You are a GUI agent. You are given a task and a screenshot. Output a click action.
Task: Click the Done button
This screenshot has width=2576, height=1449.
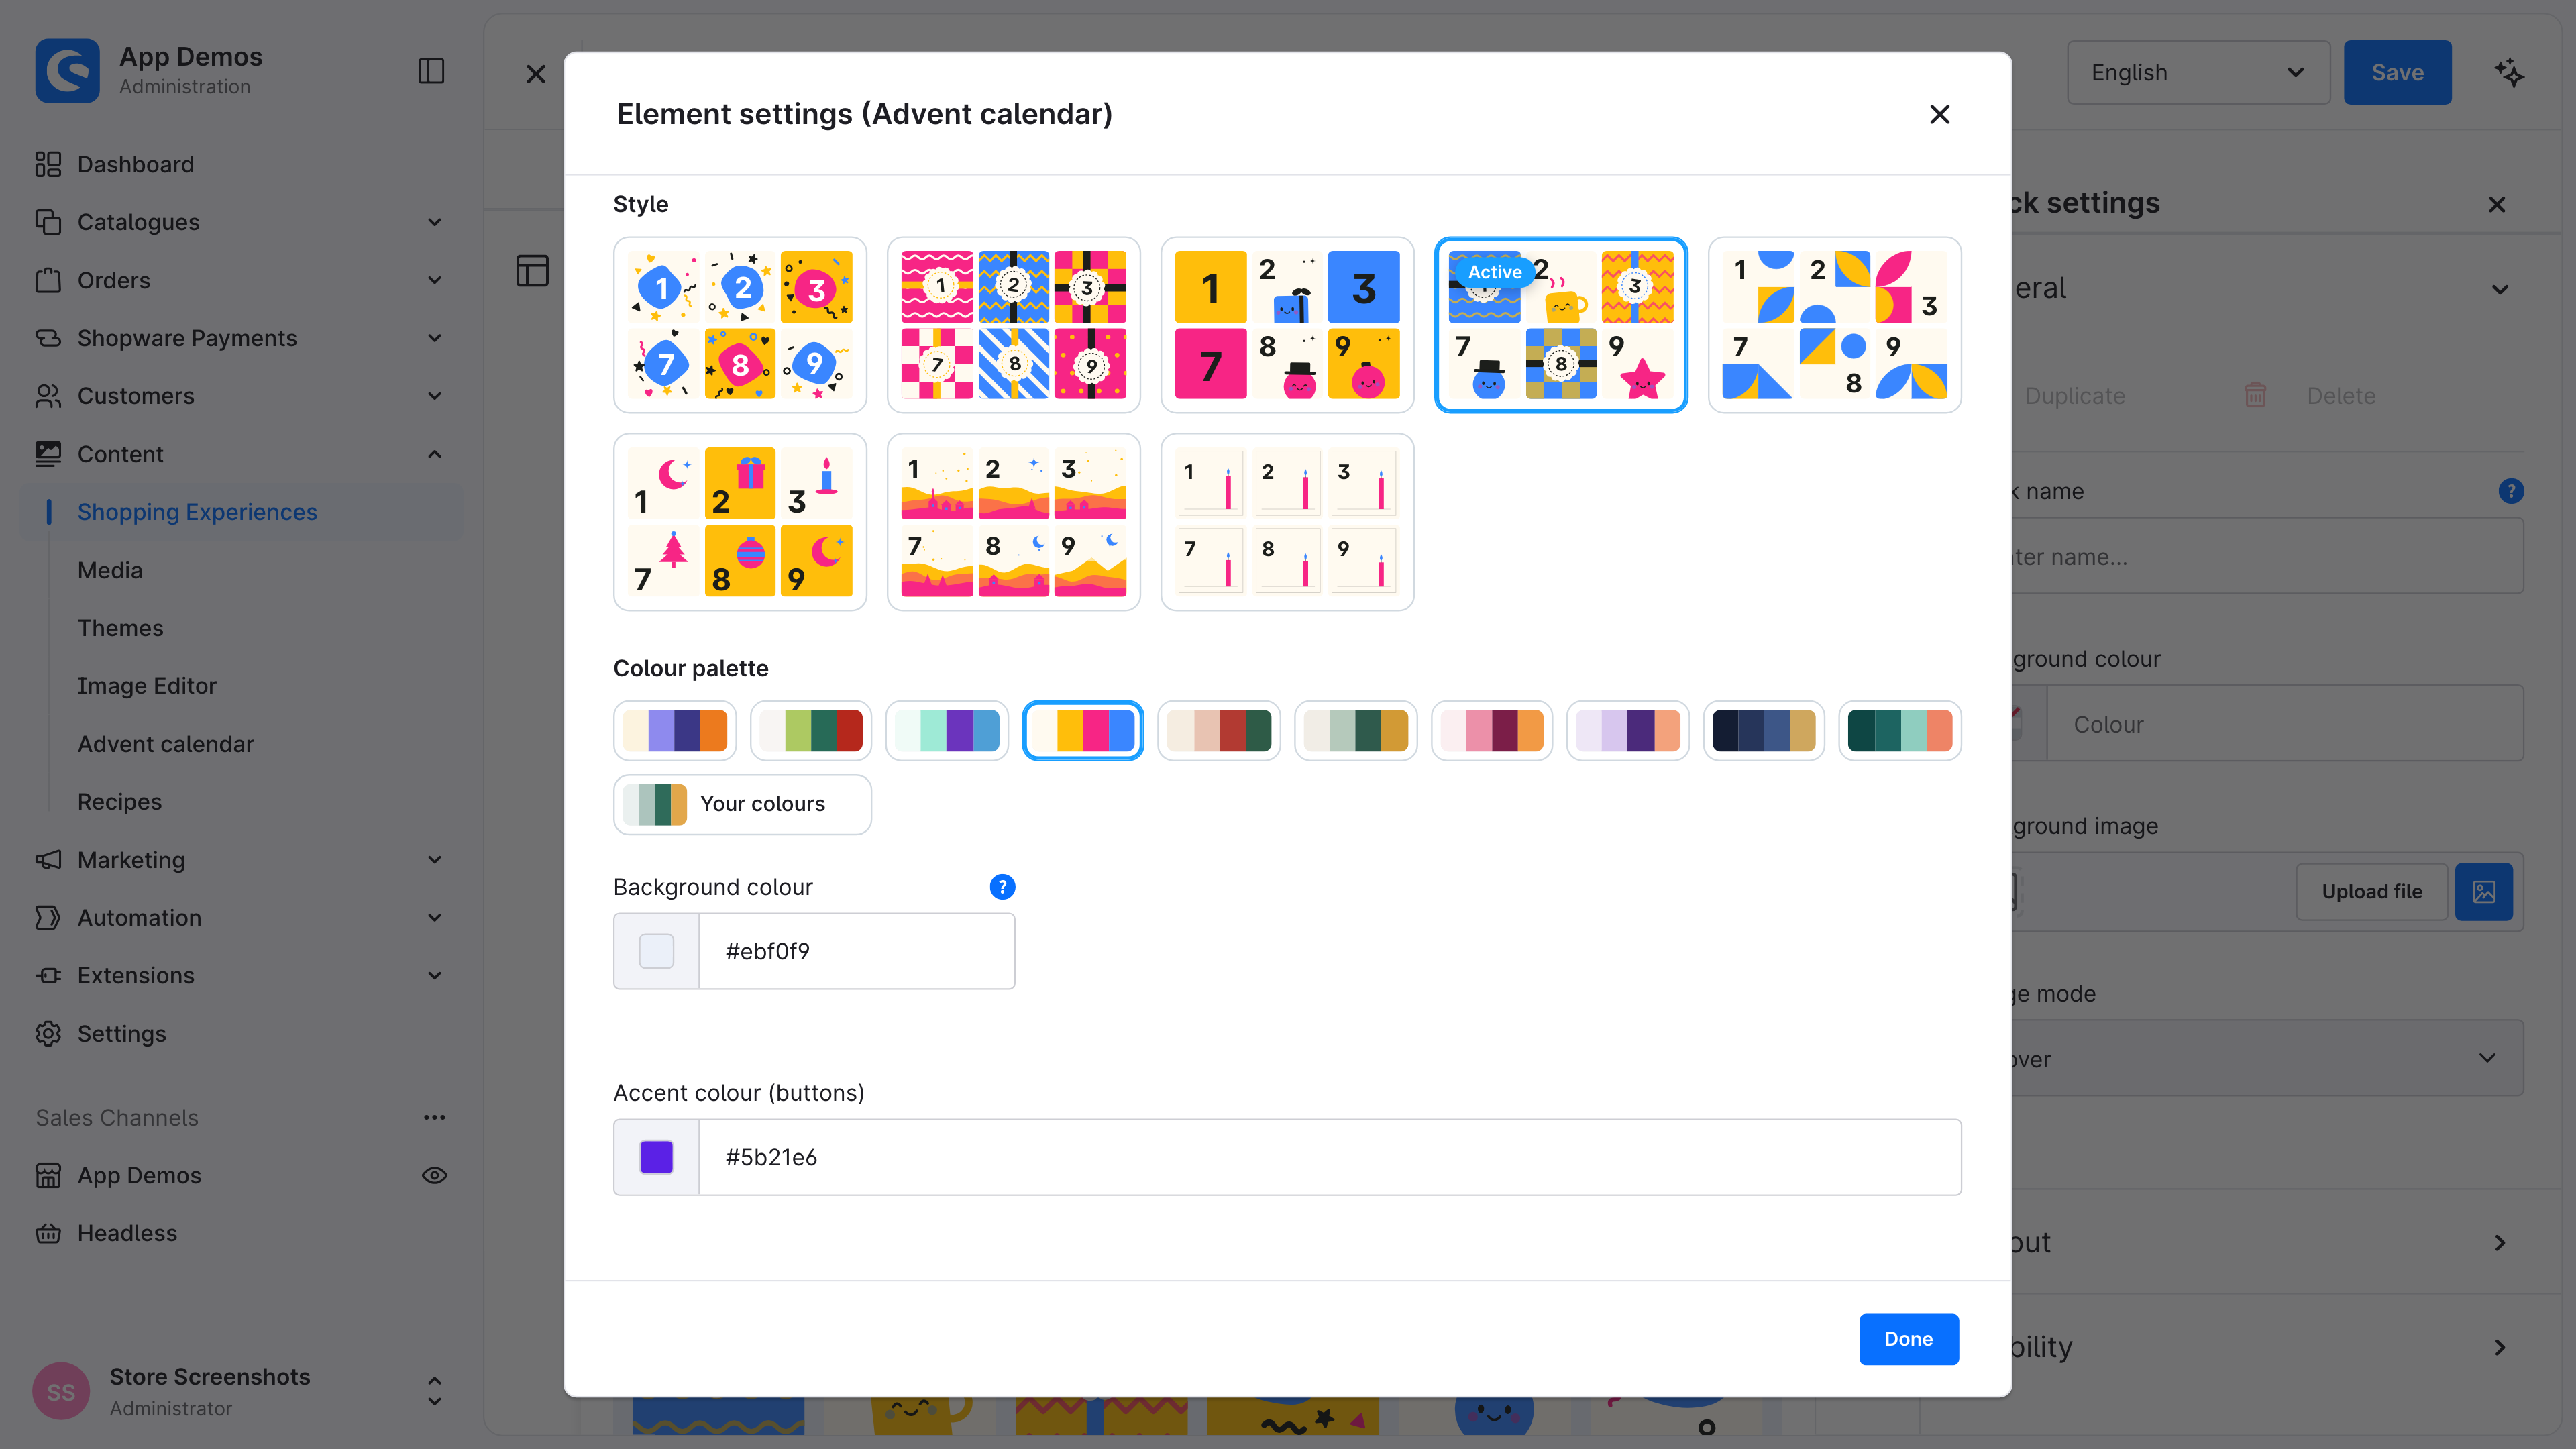[1908, 1339]
